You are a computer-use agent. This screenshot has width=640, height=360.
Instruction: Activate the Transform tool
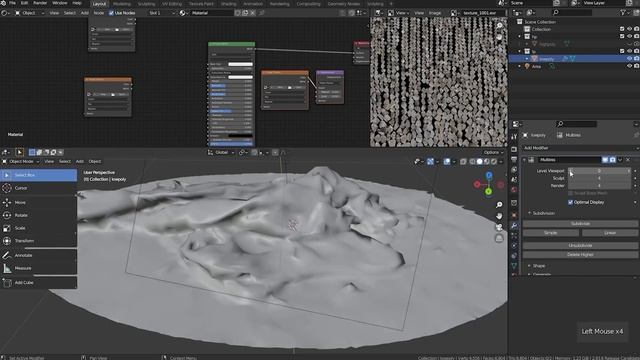pos(38,241)
